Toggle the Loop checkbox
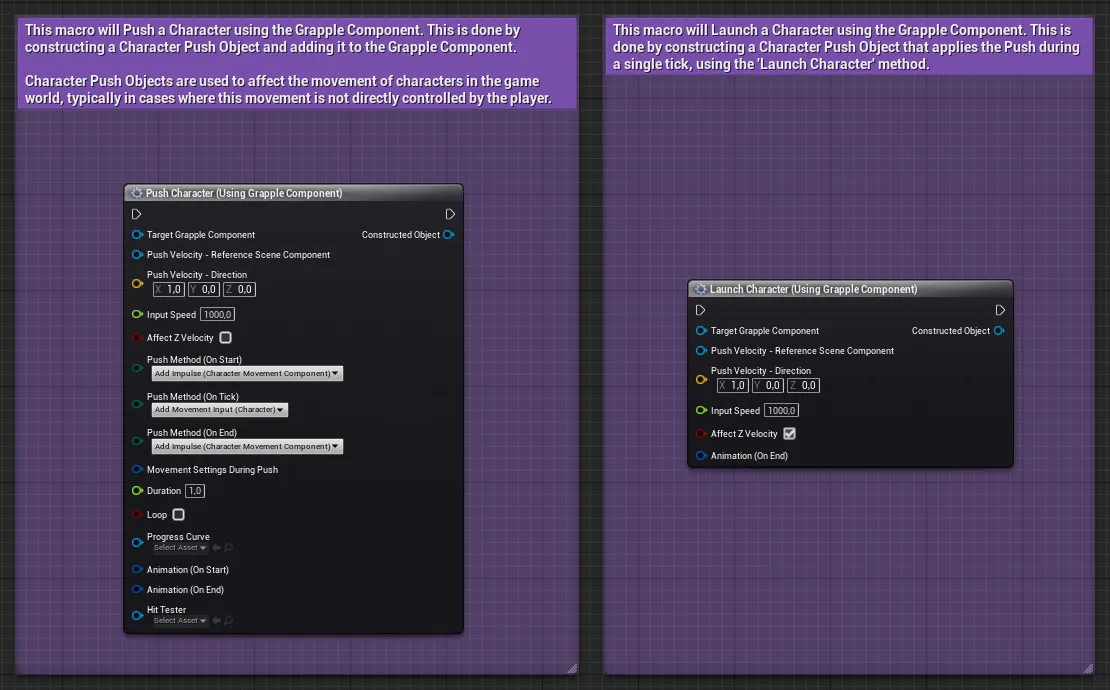The height and width of the screenshot is (690, 1110). tap(178, 514)
